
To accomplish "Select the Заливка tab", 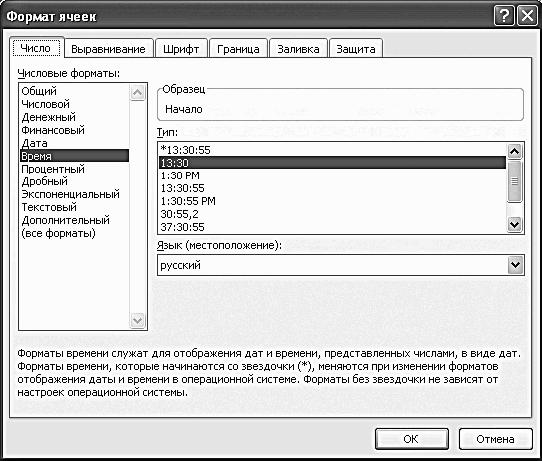I will tap(298, 49).
